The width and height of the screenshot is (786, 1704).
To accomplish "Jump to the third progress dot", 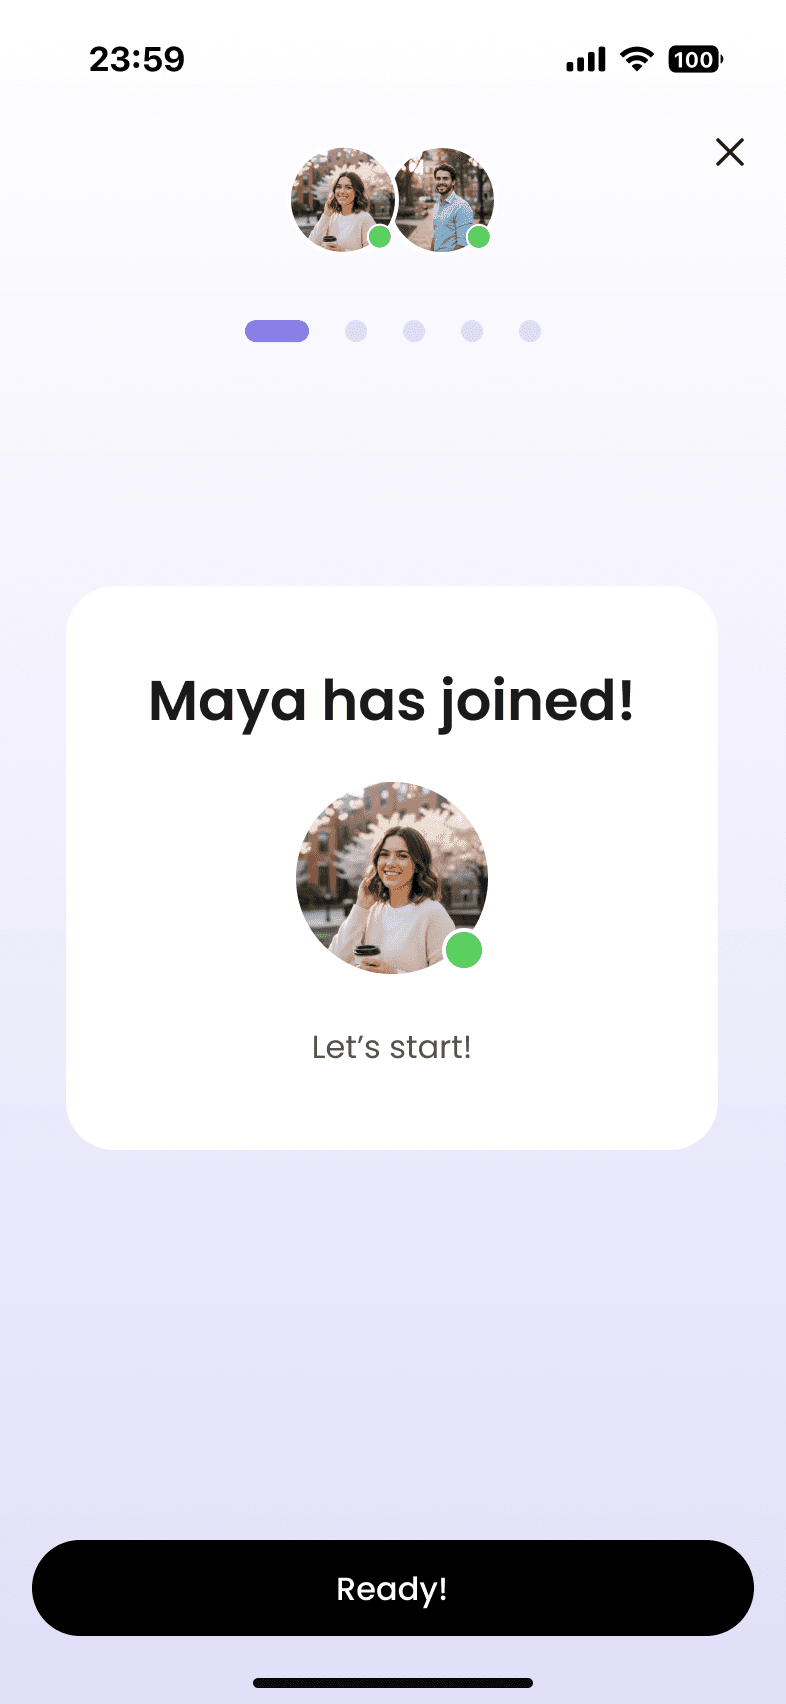I will point(414,331).
